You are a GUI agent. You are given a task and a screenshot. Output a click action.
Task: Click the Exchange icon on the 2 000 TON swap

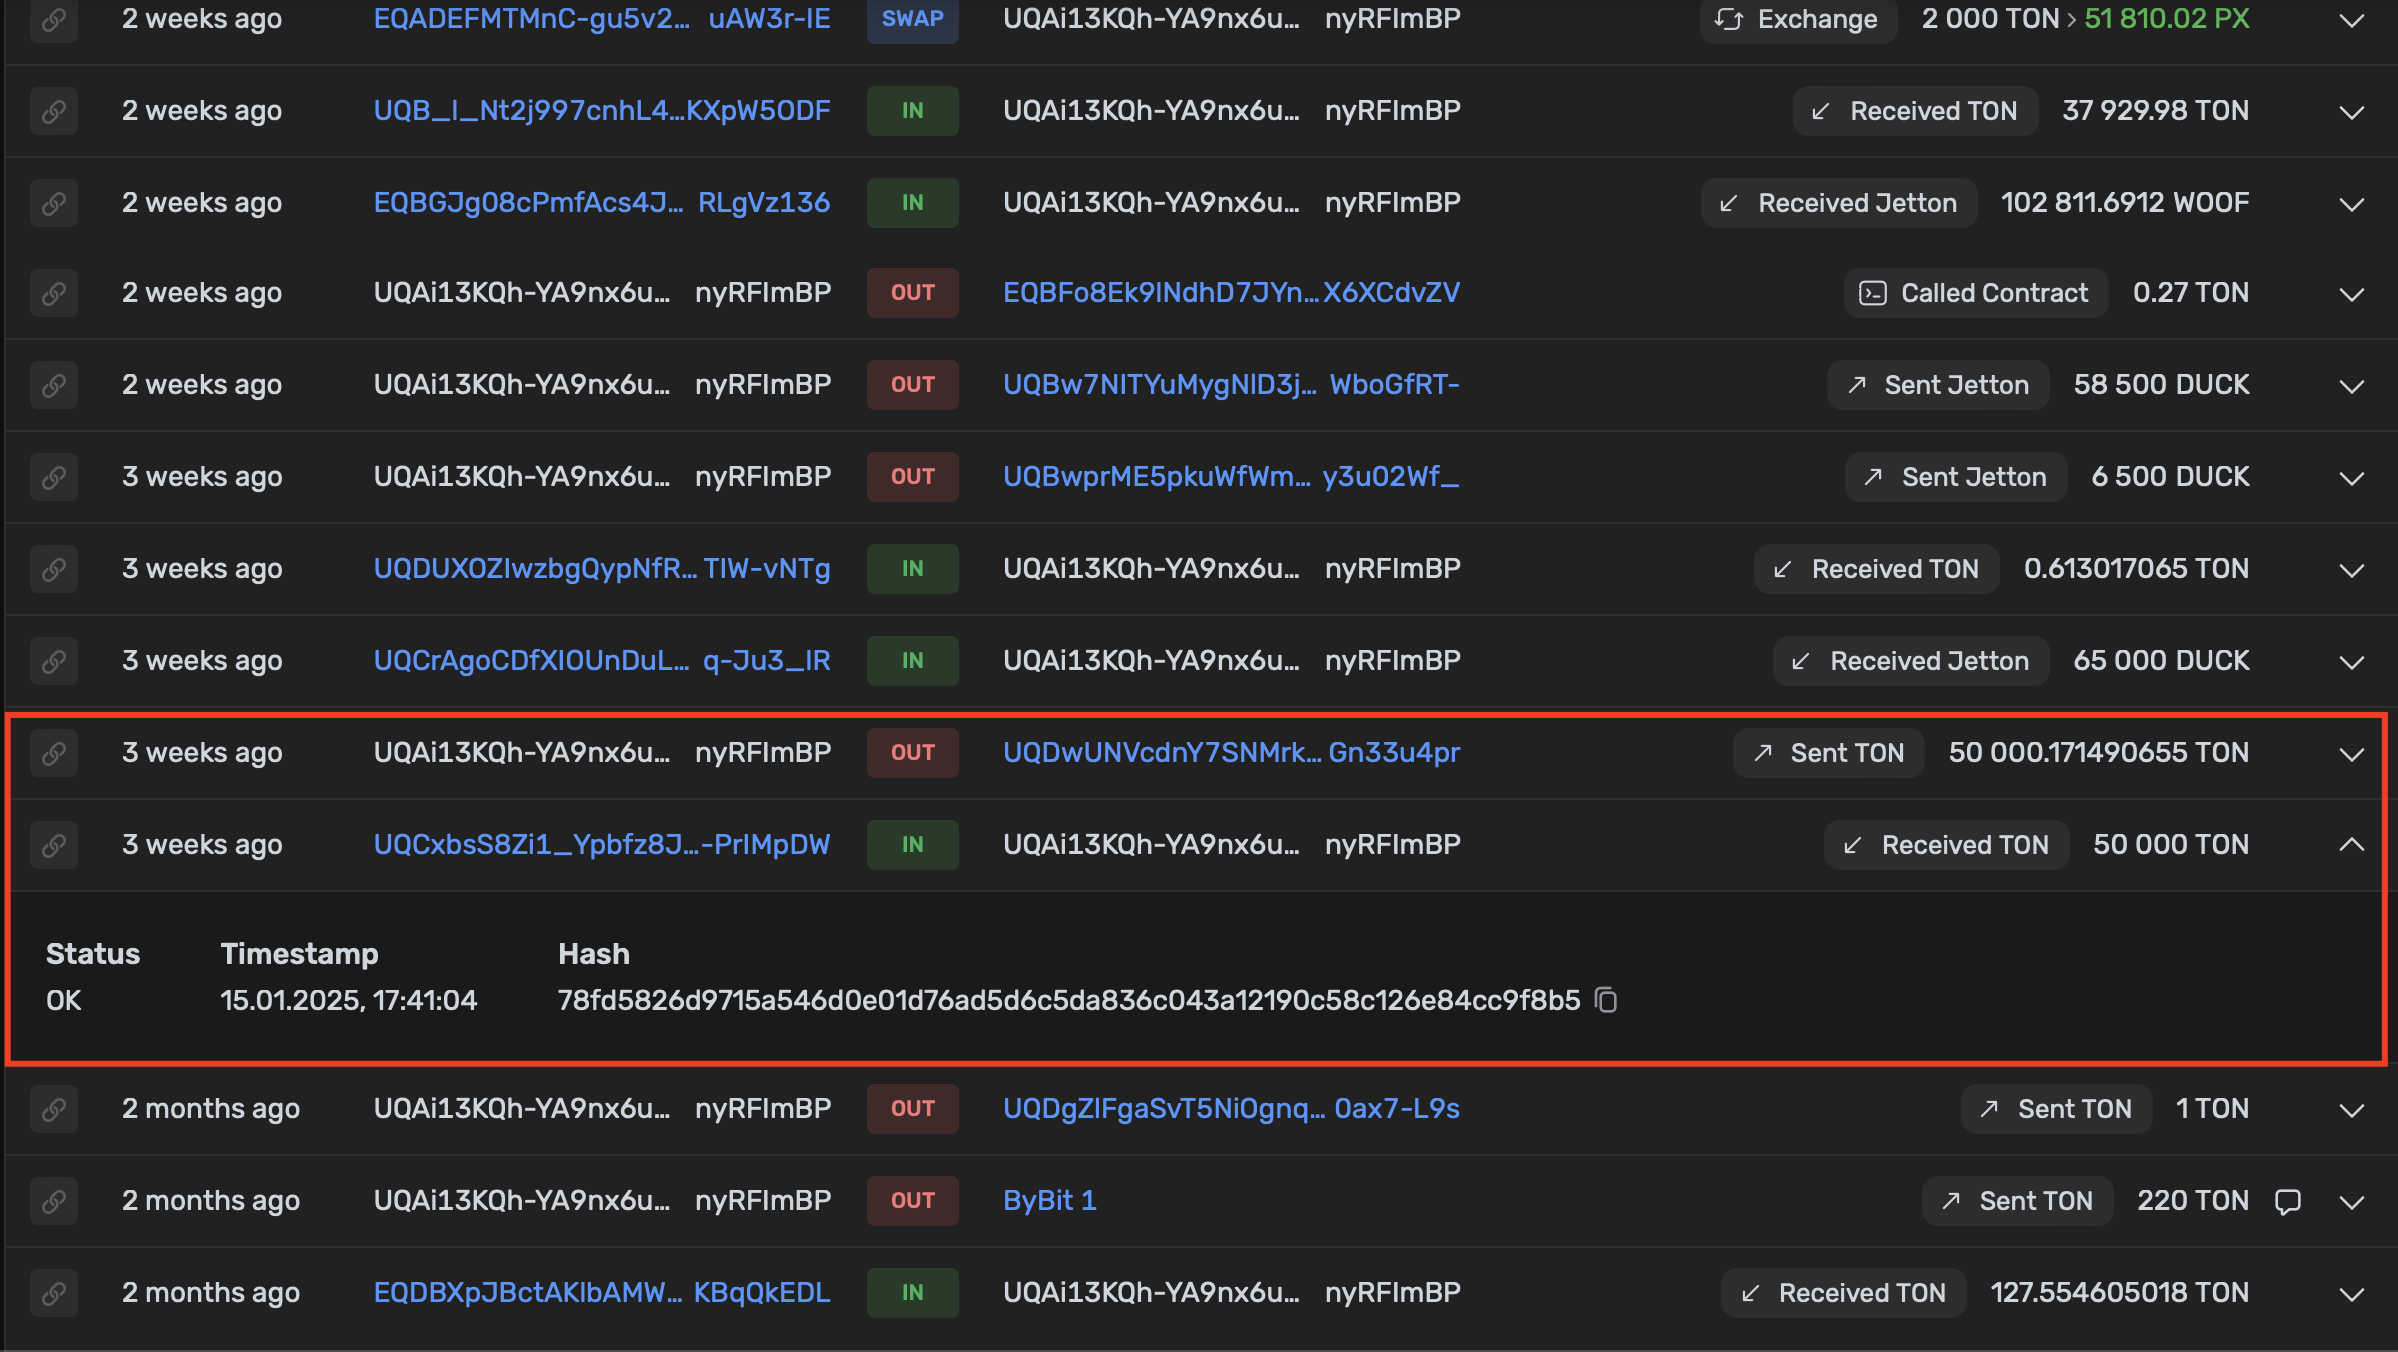[x=1729, y=19]
